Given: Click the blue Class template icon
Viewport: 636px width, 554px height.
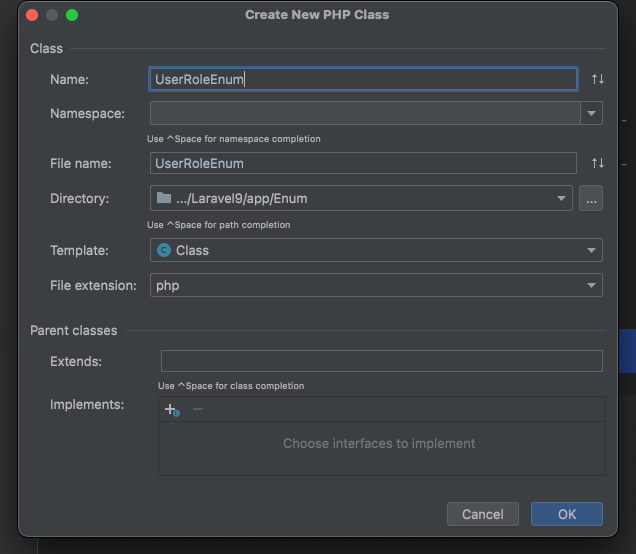Looking at the screenshot, I should (164, 250).
